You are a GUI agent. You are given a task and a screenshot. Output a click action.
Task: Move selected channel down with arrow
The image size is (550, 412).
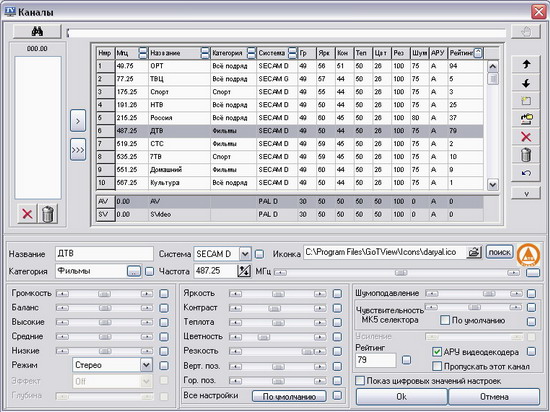526,83
